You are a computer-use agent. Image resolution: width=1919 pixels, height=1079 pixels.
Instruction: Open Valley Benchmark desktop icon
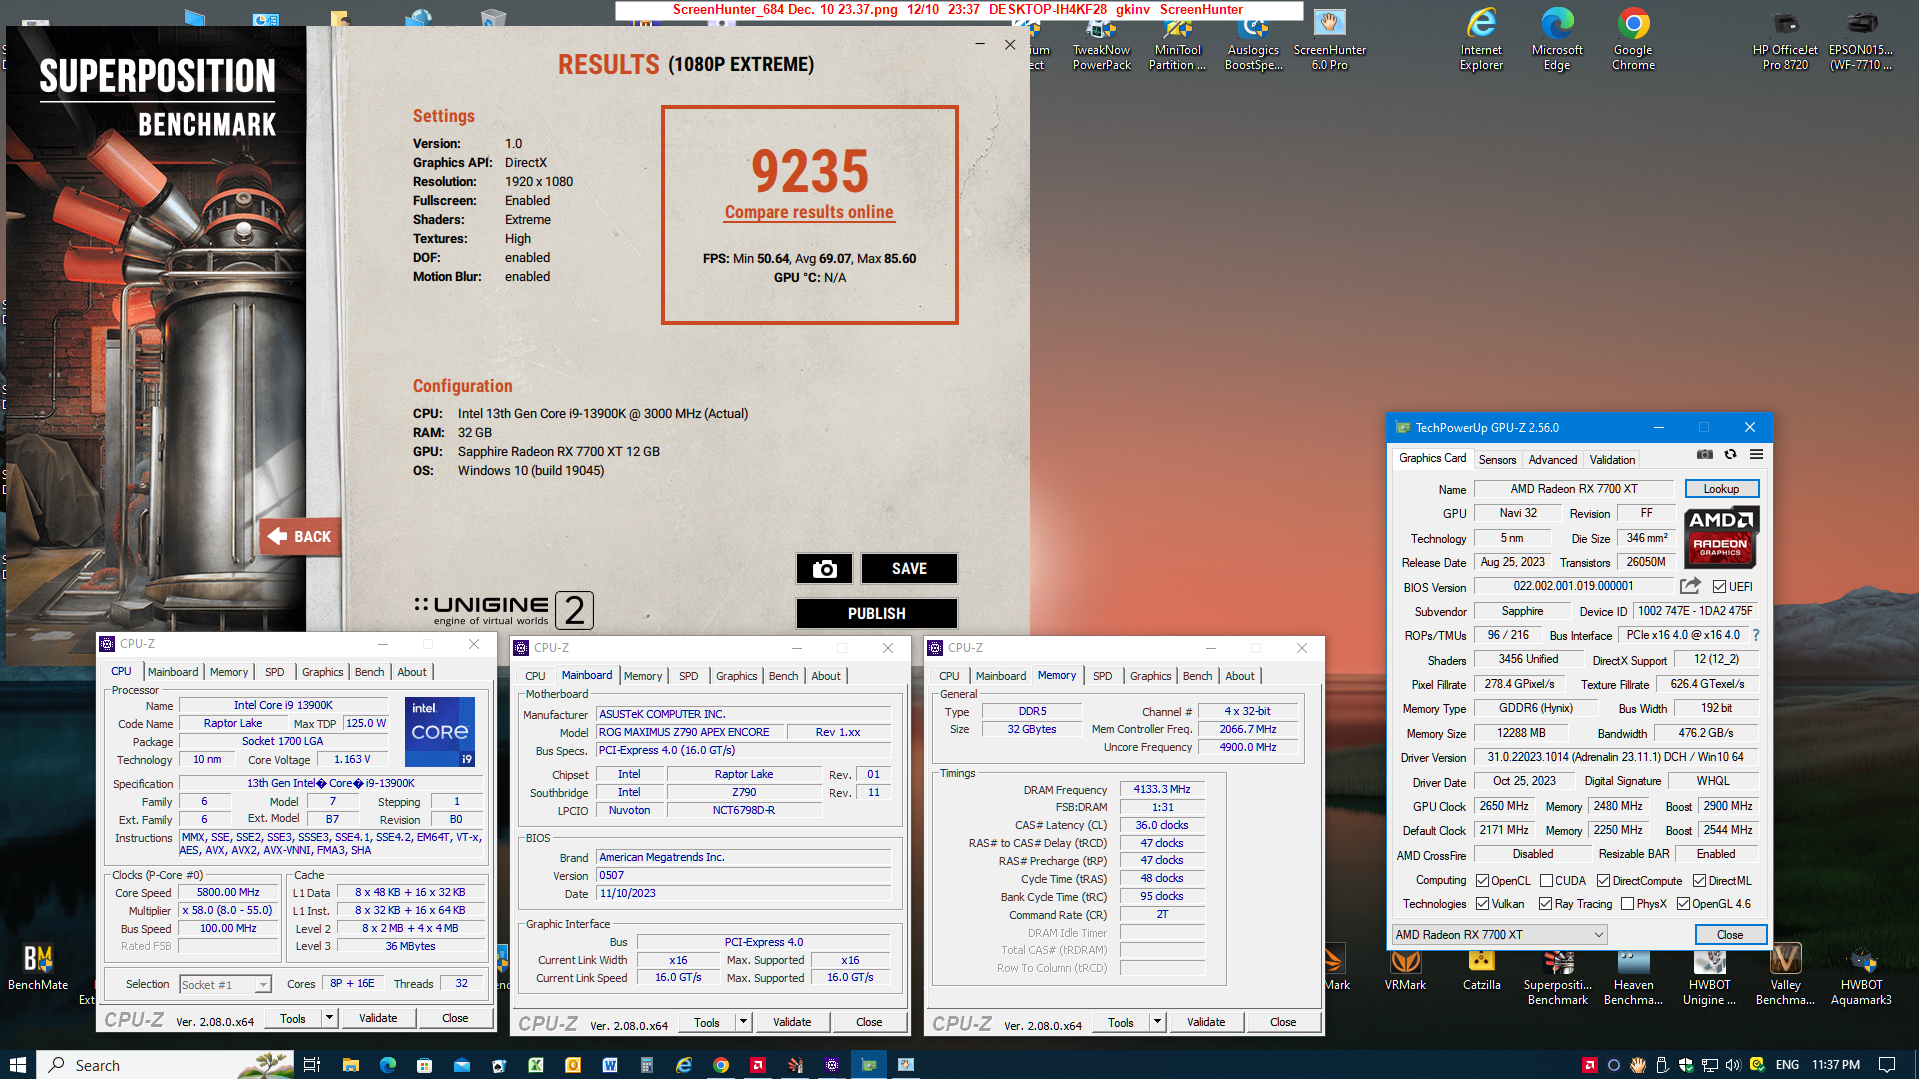pyautogui.click(x=1785, y=975)
